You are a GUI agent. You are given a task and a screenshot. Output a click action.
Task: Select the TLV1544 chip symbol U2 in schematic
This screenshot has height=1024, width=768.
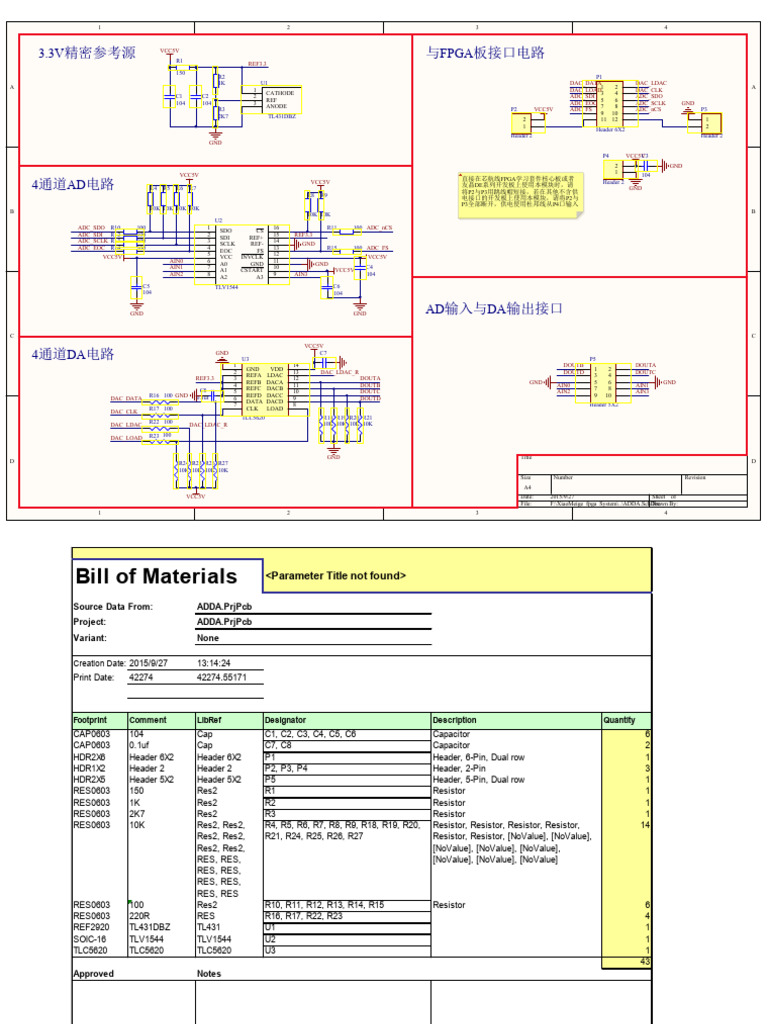tap(242, 254)
